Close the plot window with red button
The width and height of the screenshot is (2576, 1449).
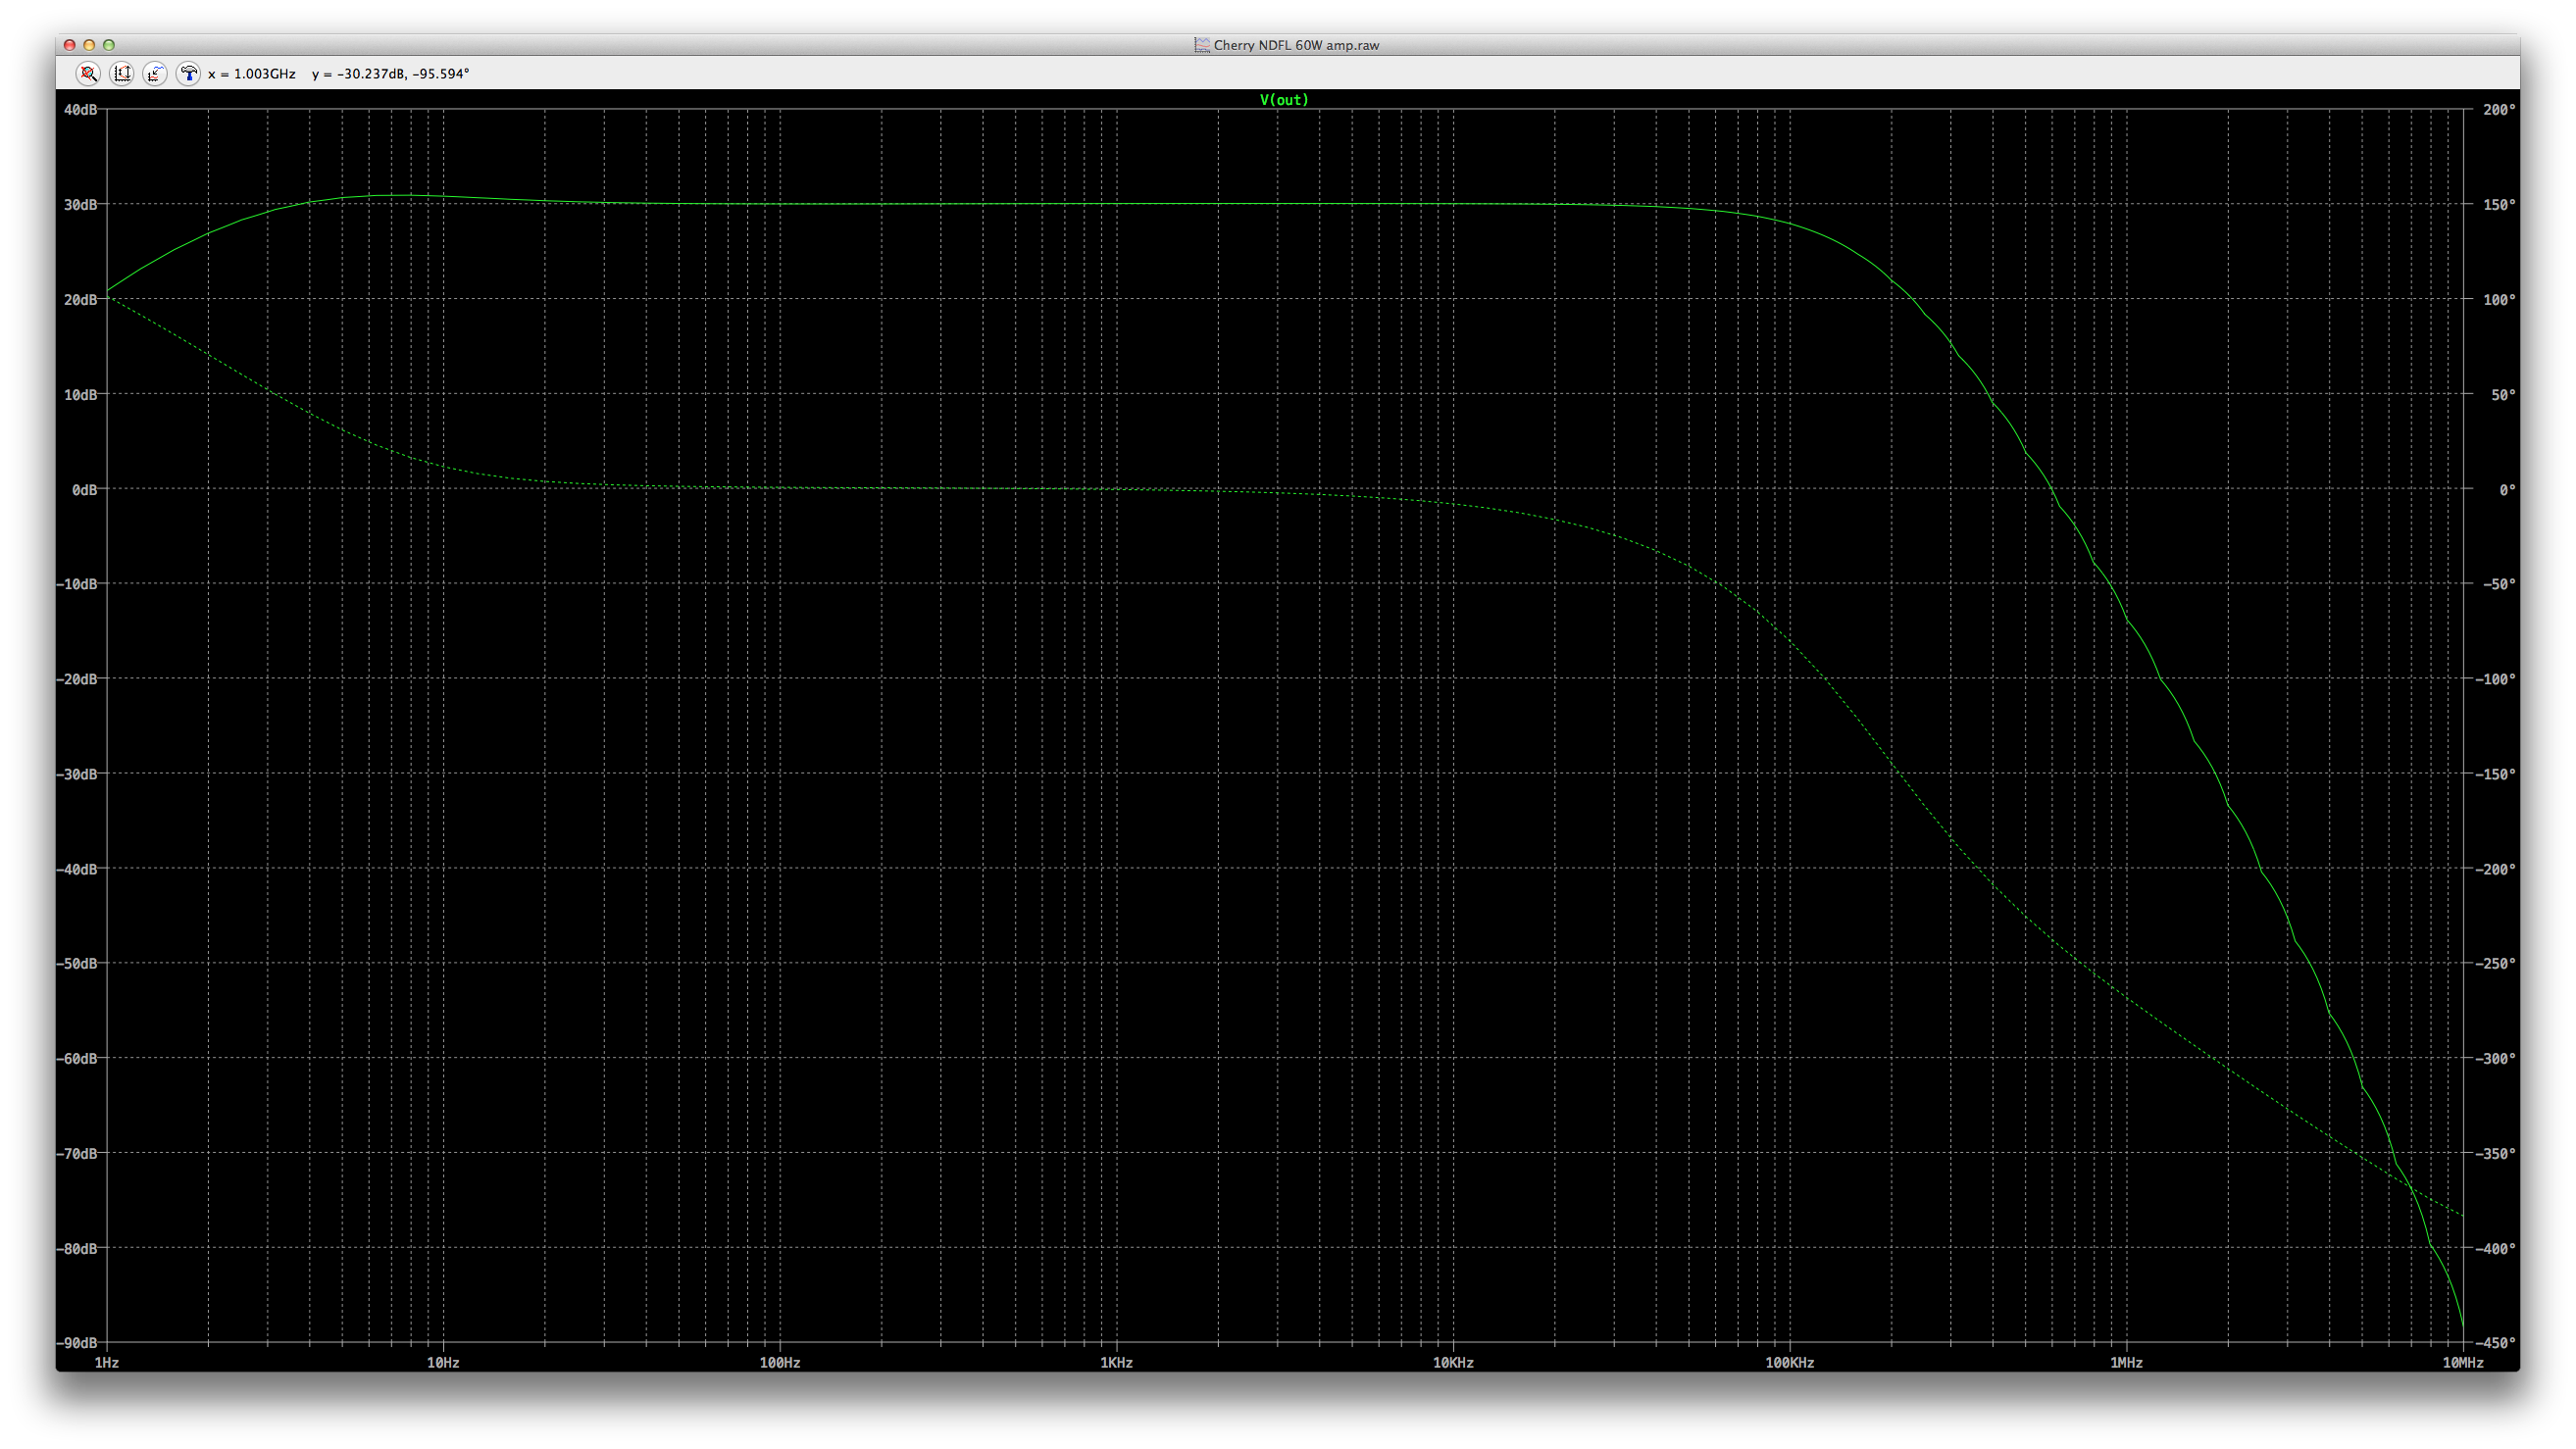[69, 45]
